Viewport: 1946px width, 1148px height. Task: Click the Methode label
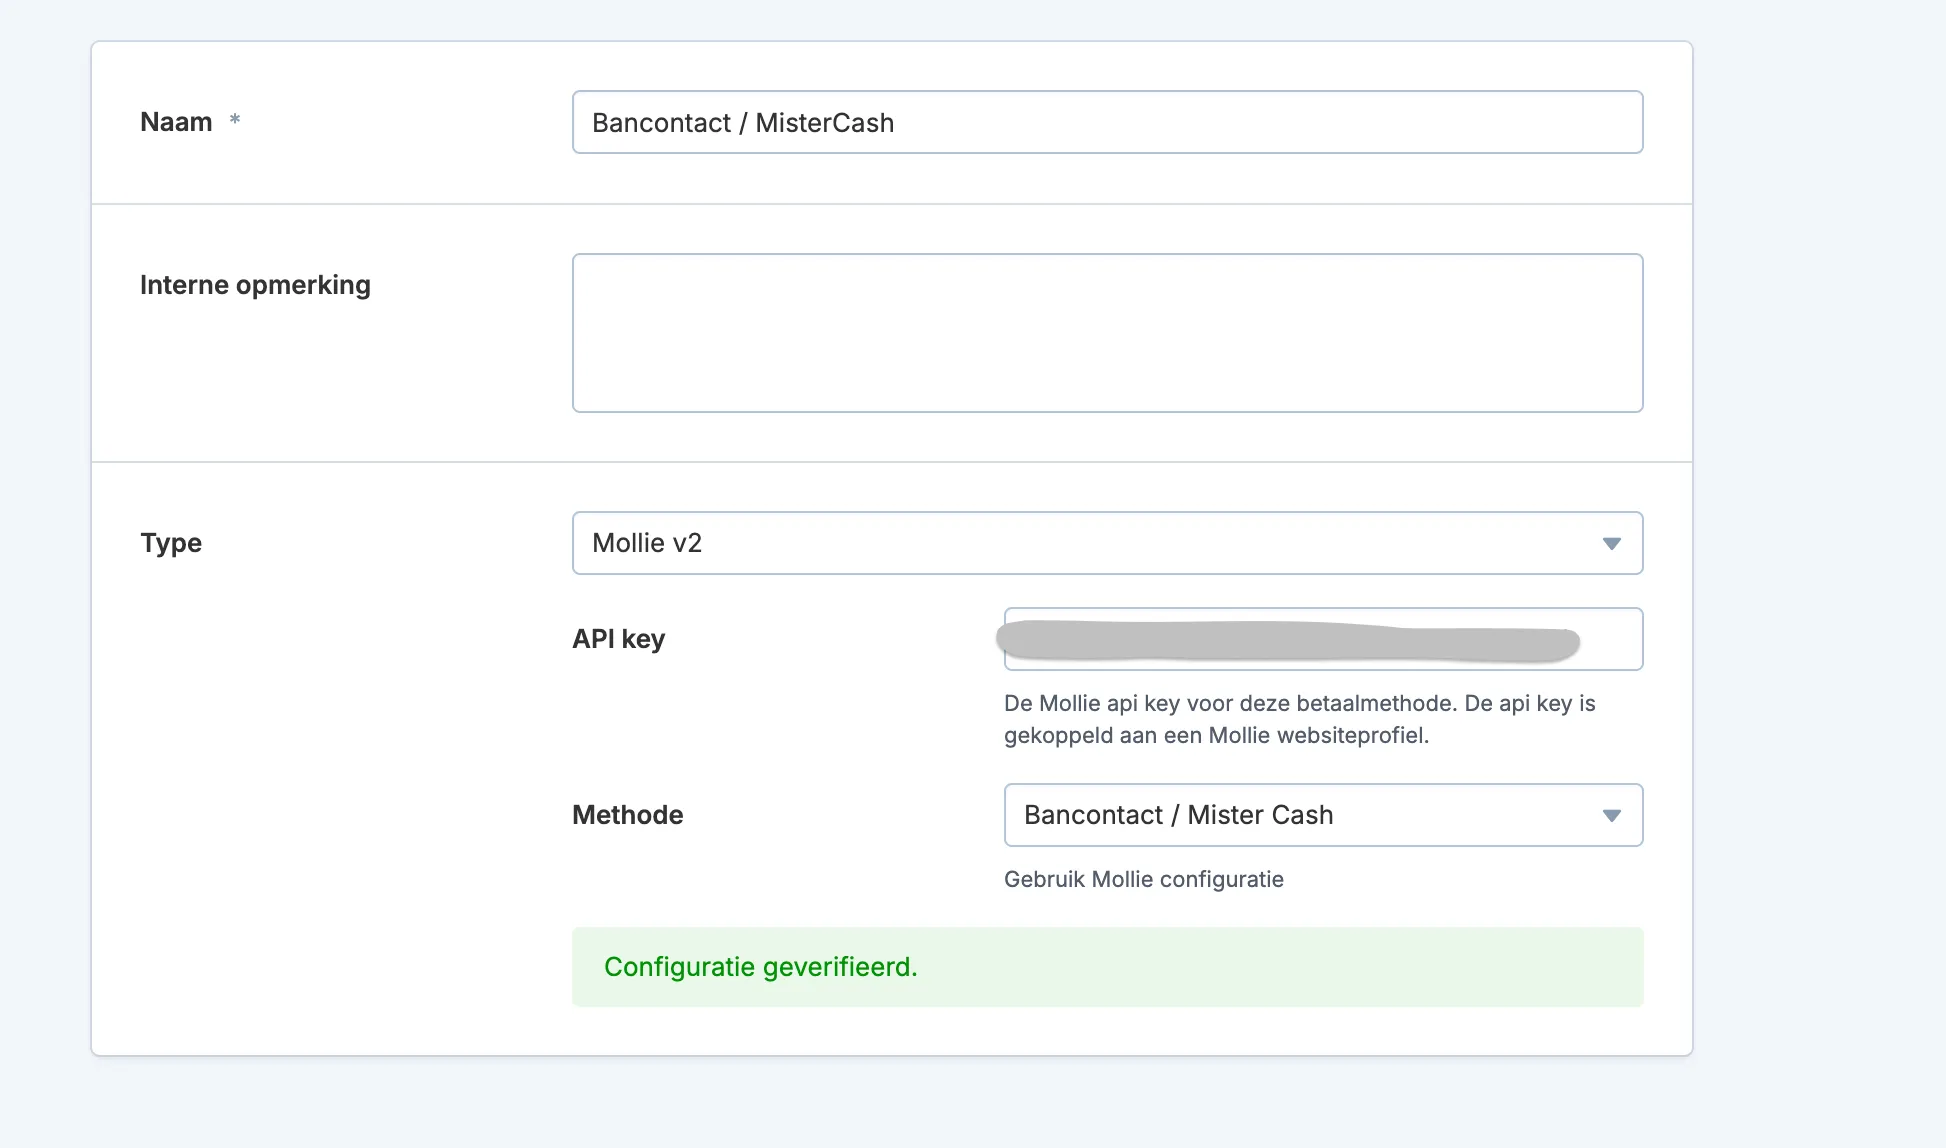(x=628, y=815)
